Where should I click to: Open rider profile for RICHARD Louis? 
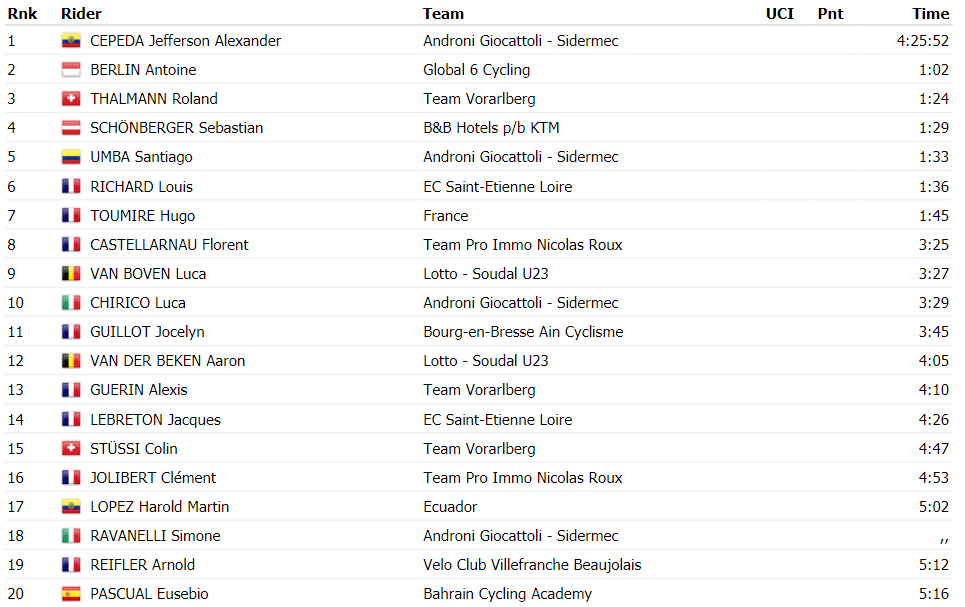click(x=142, y=187)
